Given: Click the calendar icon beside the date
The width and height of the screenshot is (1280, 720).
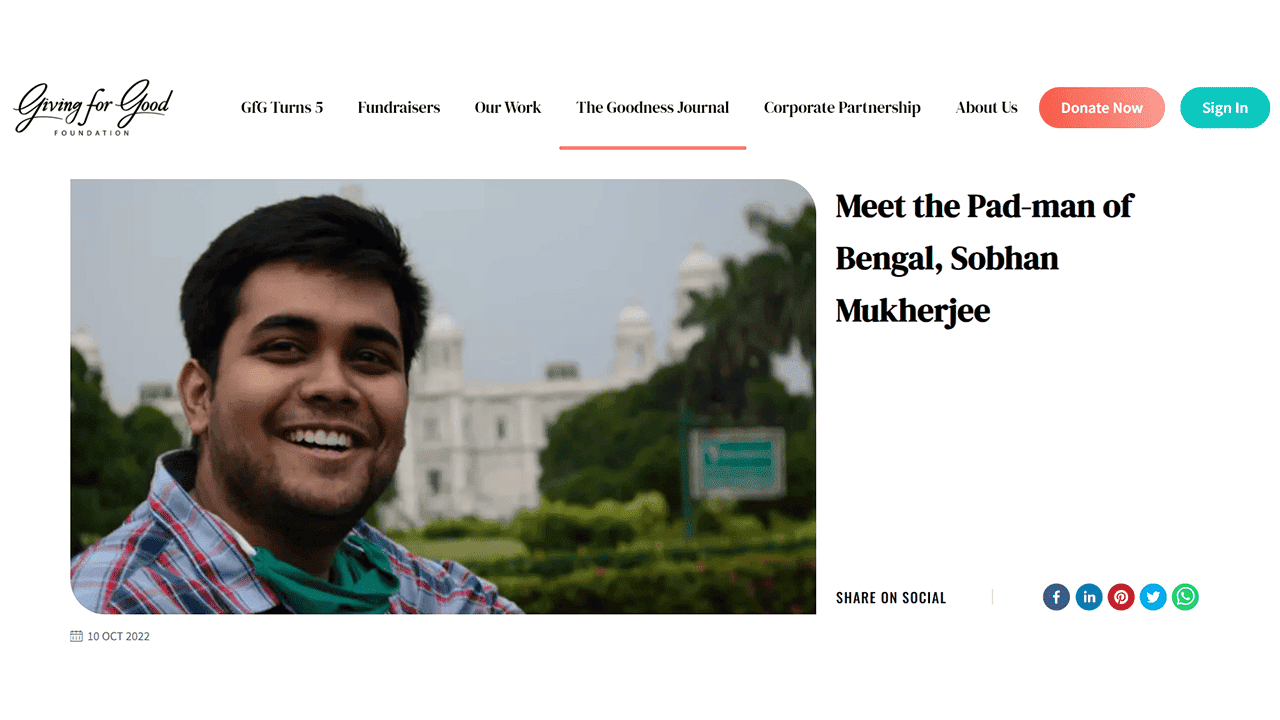Looking at the screenshot, I should pos(76,636).
